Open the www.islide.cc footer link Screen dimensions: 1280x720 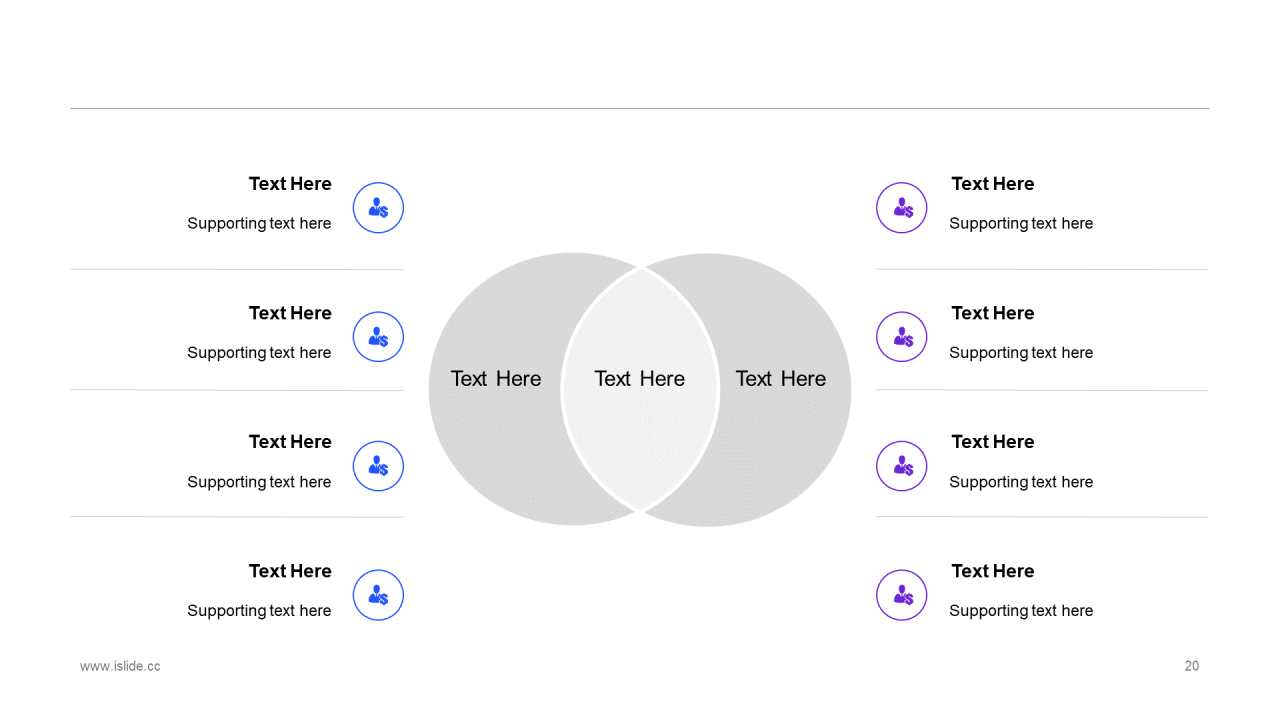click(120, 666)
